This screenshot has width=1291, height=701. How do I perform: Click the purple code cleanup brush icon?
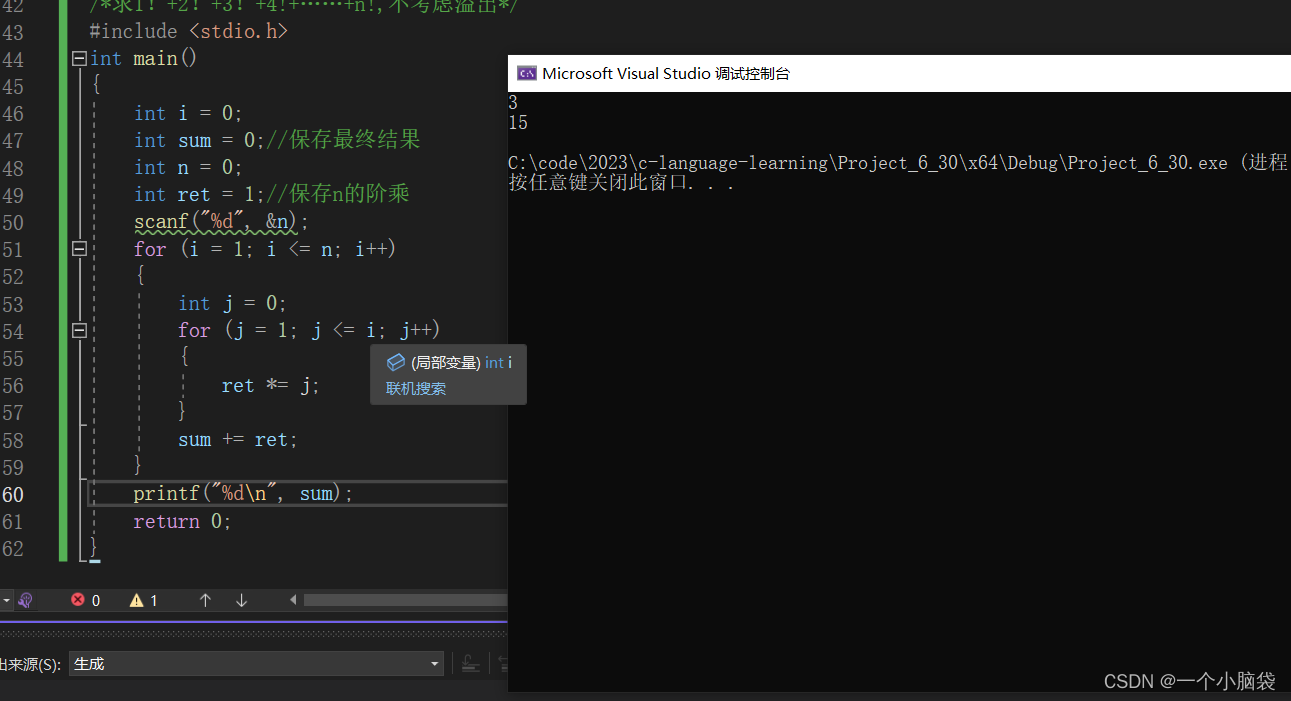(x=26, y=600)
